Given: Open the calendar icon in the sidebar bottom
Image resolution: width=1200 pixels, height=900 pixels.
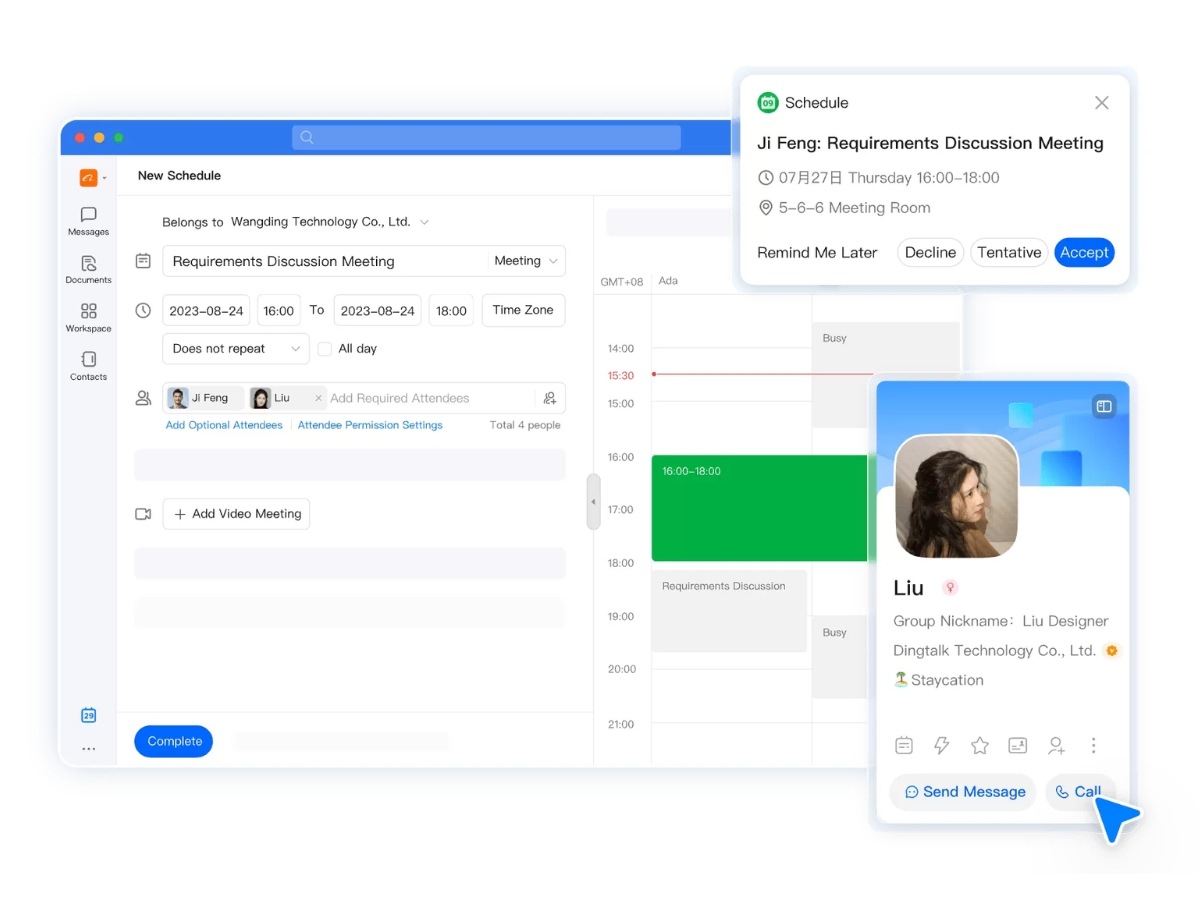Looking at the screenshot, I should point(88,715).
